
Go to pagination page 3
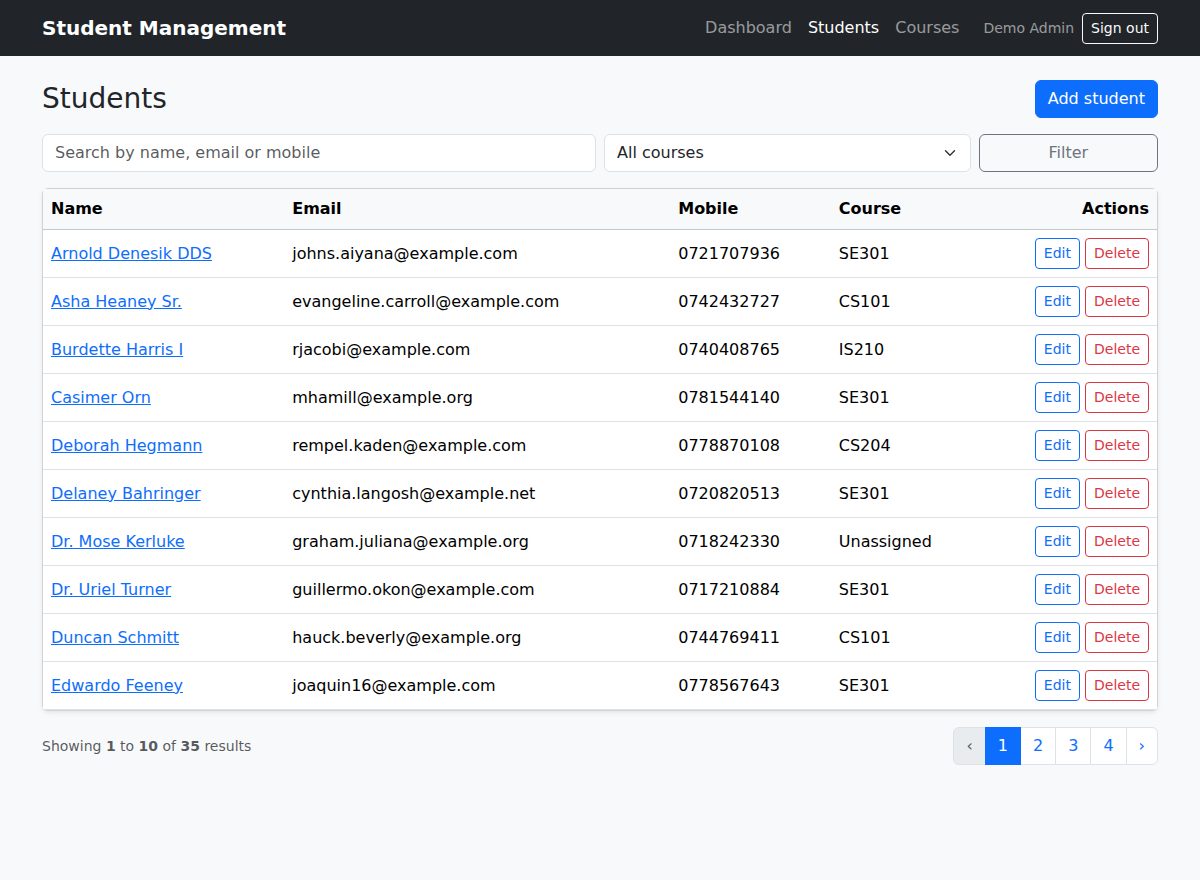[x=1073, y=746]
